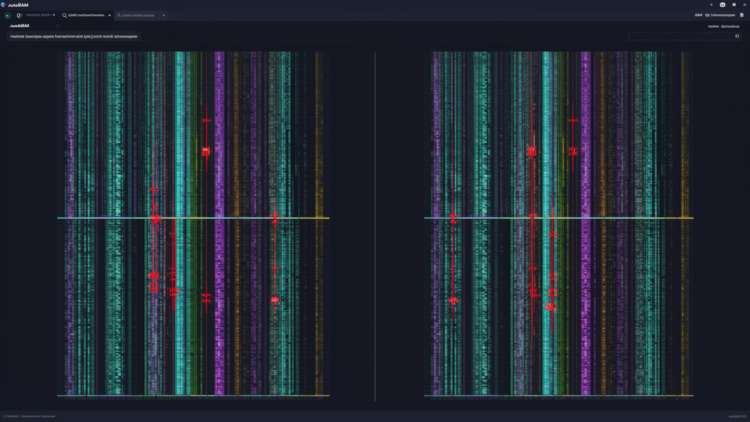Screen dimensions: 750x422
Task: Select the topmost red marker in the right alignment panel
Action: click(x=573, y=121)
